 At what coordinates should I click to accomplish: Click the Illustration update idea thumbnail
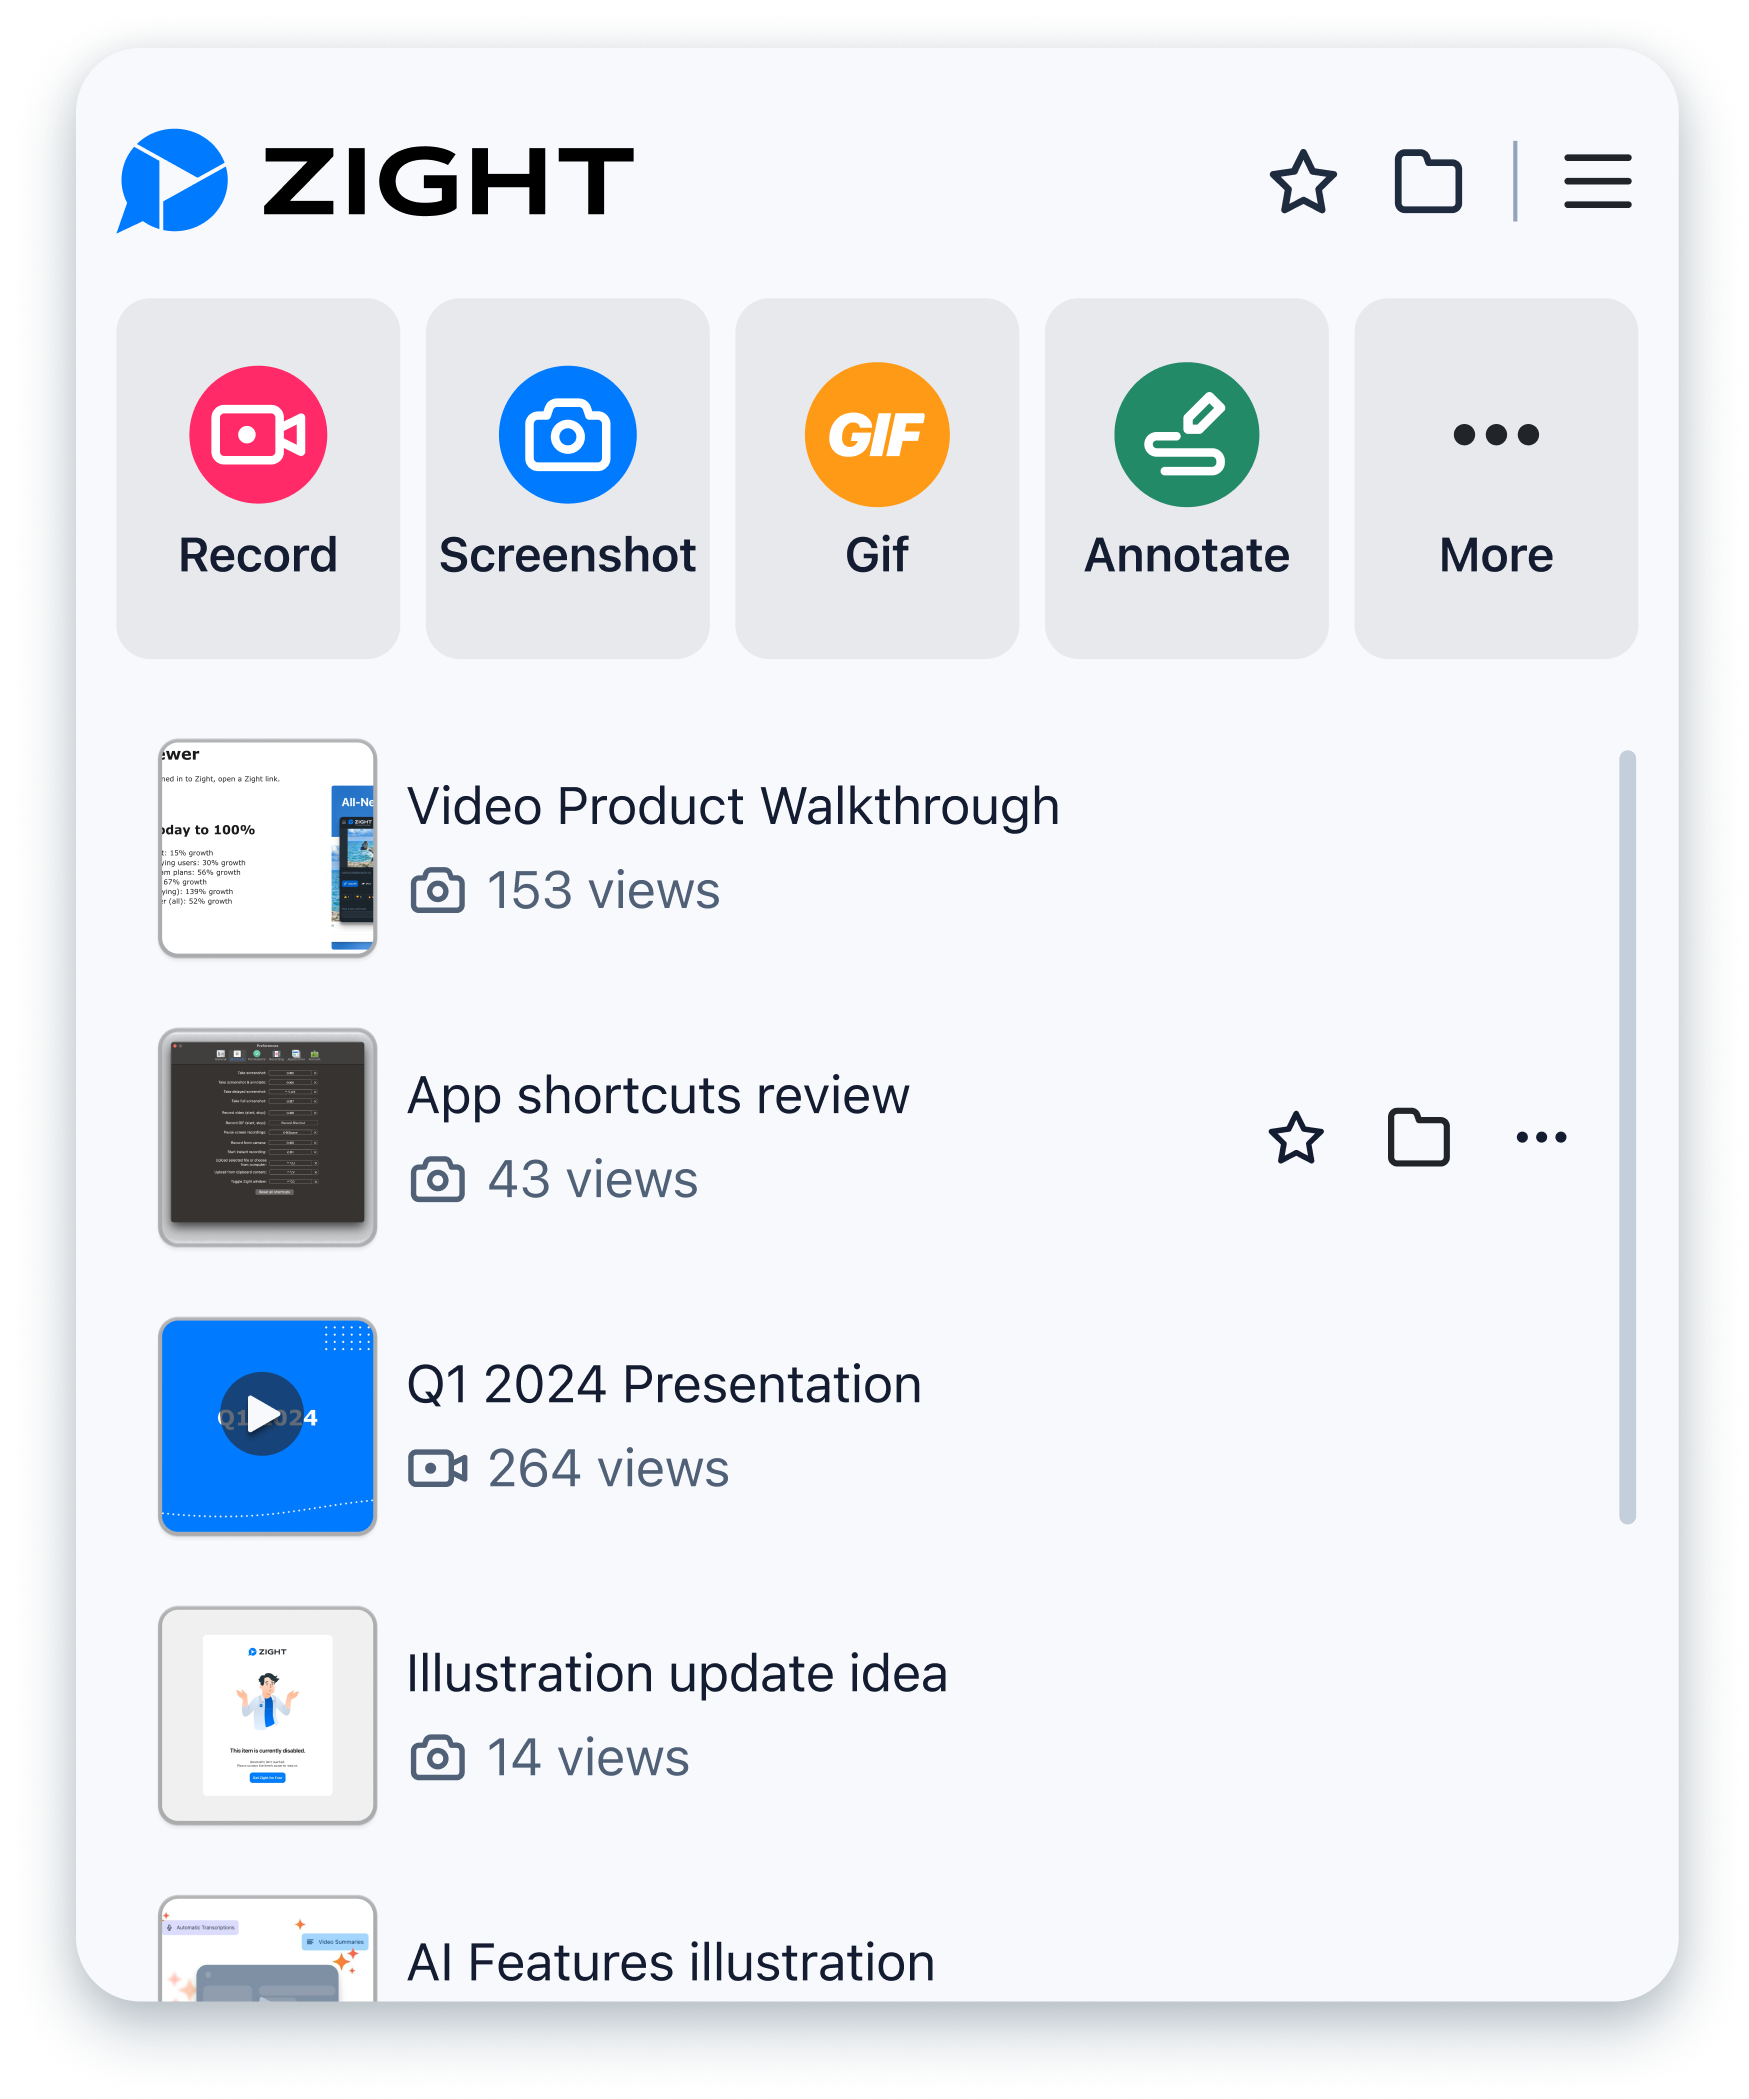[268, 1715]
